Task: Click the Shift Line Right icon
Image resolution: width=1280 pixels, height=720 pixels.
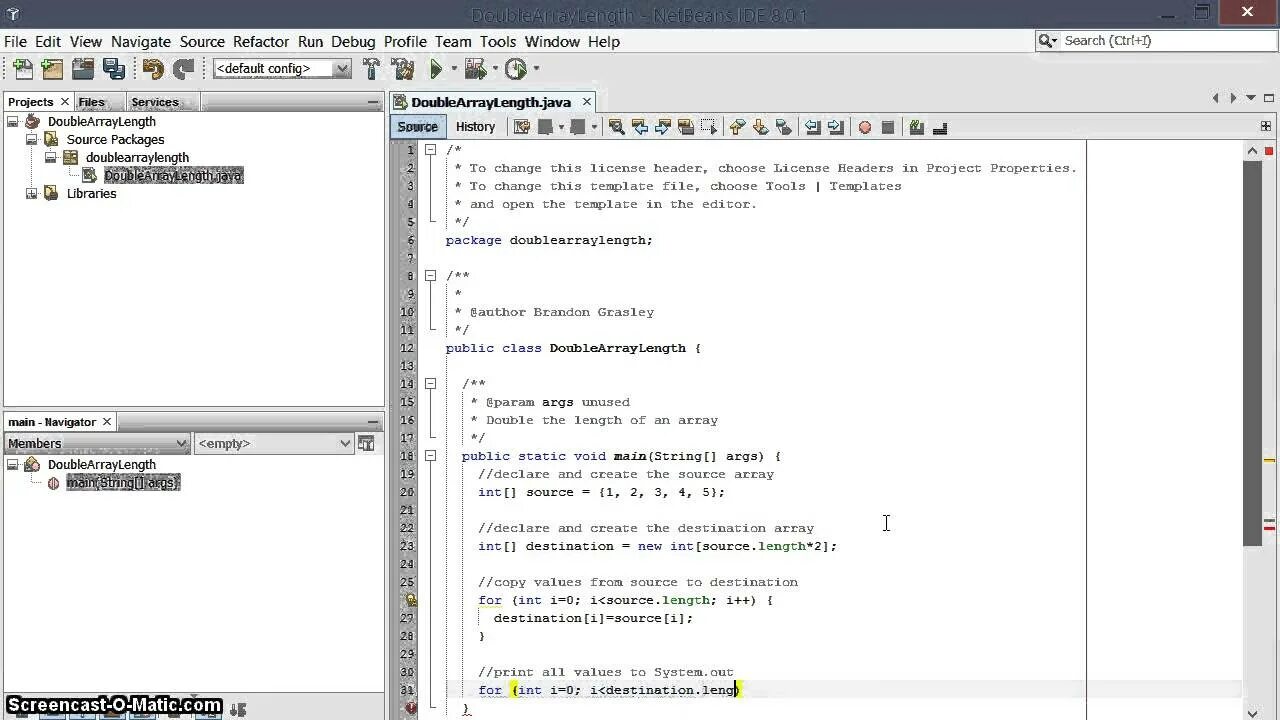Action: click(835, 127)
